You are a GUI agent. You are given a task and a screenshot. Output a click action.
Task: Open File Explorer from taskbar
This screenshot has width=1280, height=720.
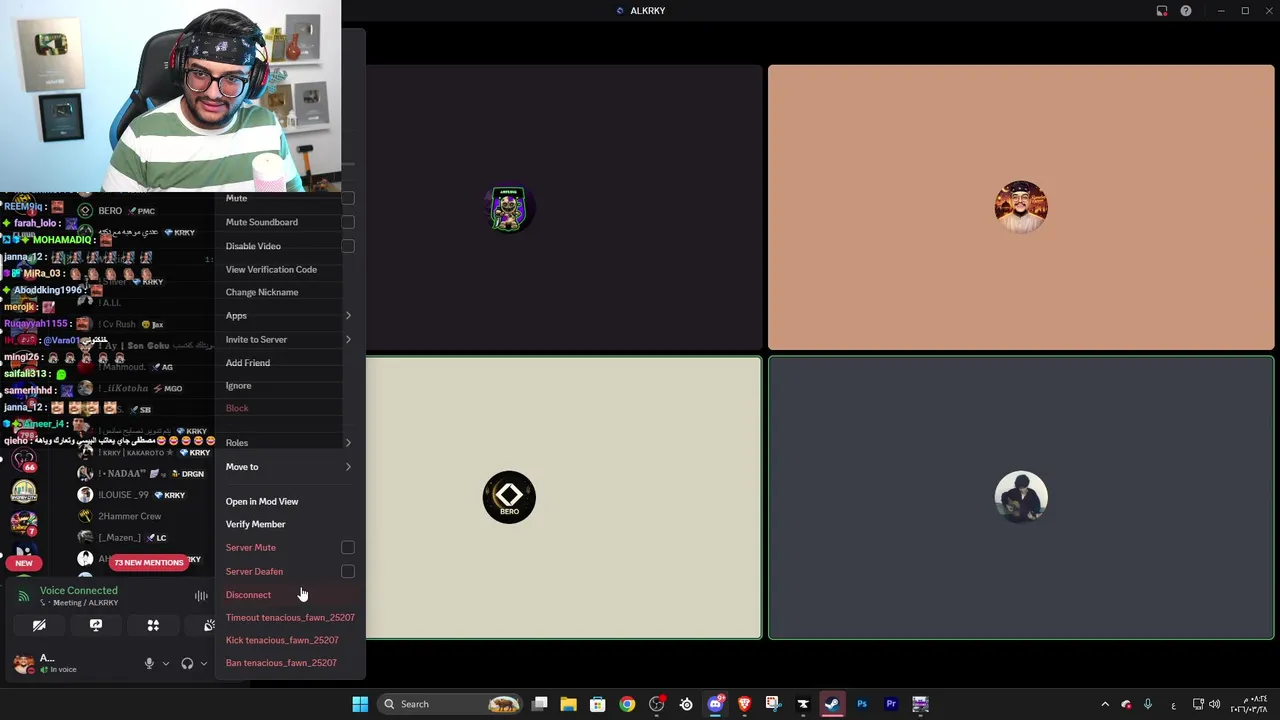[x=568, y=704]
